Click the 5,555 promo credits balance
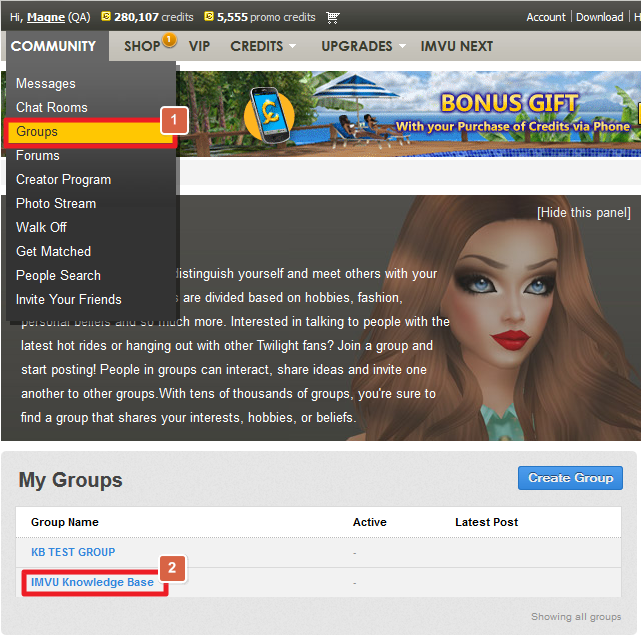 click(266, 17)
